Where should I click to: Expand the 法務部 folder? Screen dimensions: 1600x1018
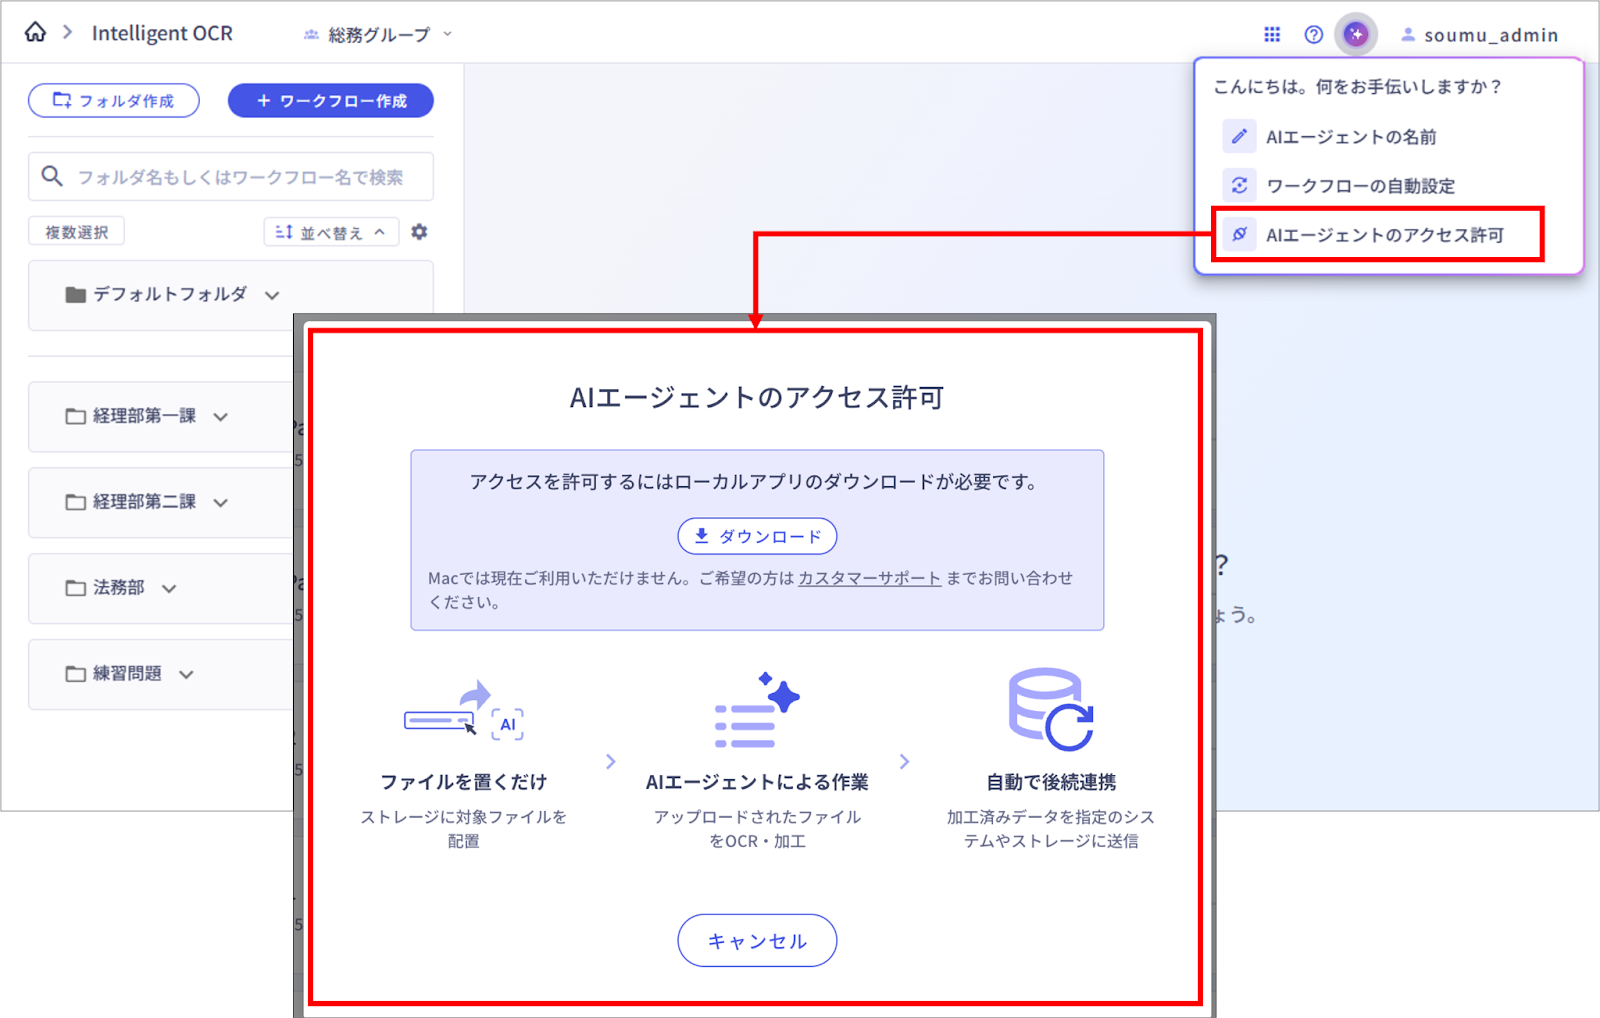tap(169, 589)
